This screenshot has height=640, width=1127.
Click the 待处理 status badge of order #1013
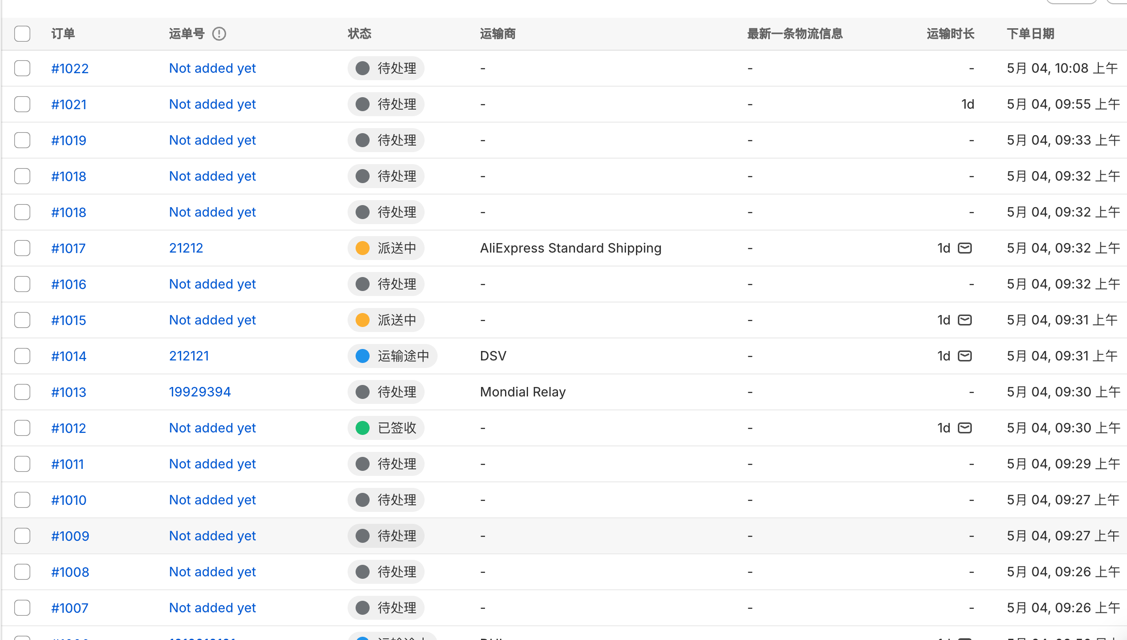tap(386, 392)
